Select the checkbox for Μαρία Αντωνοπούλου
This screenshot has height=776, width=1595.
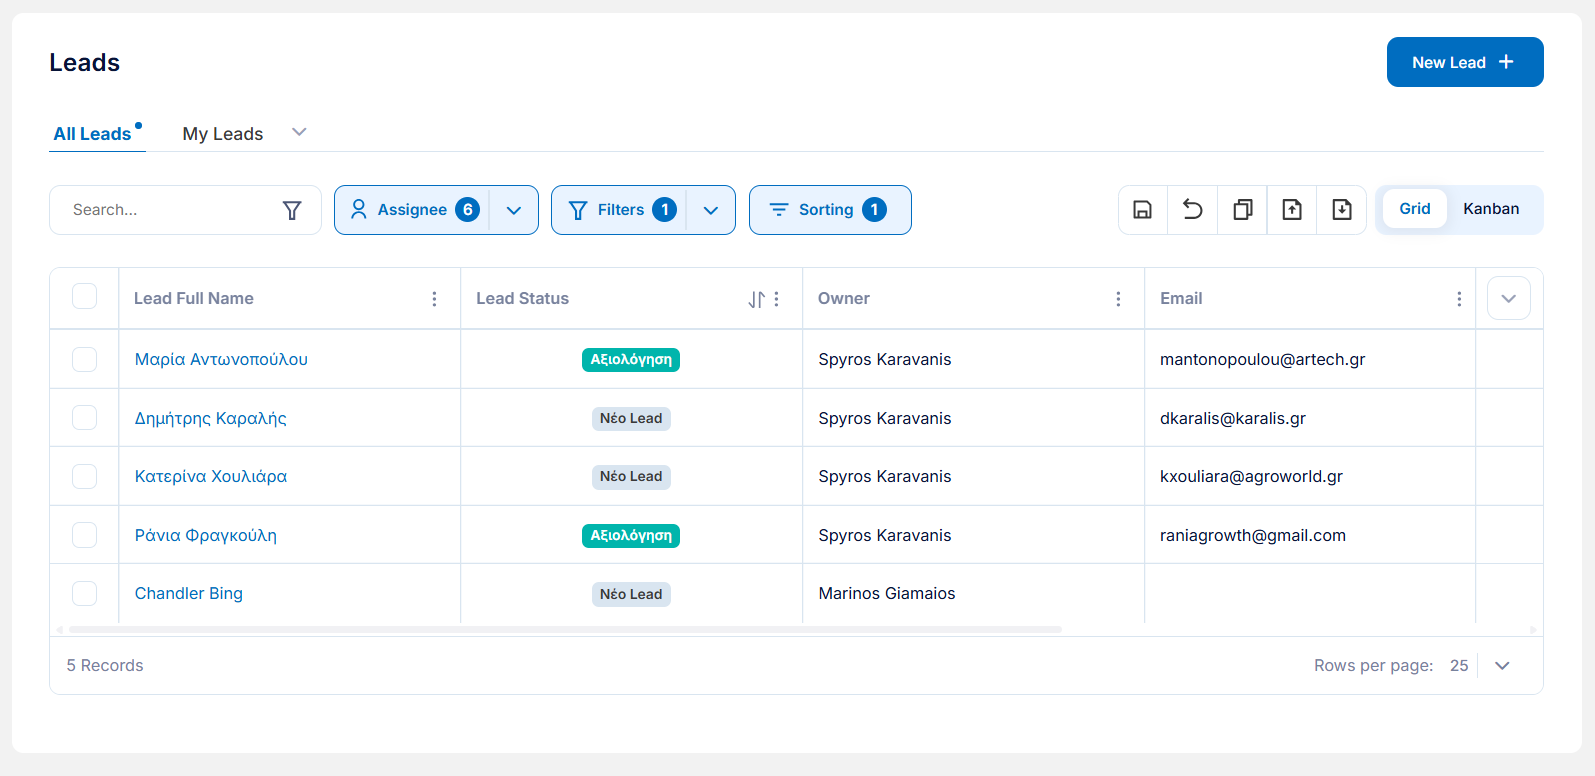(x=85, y=359)
